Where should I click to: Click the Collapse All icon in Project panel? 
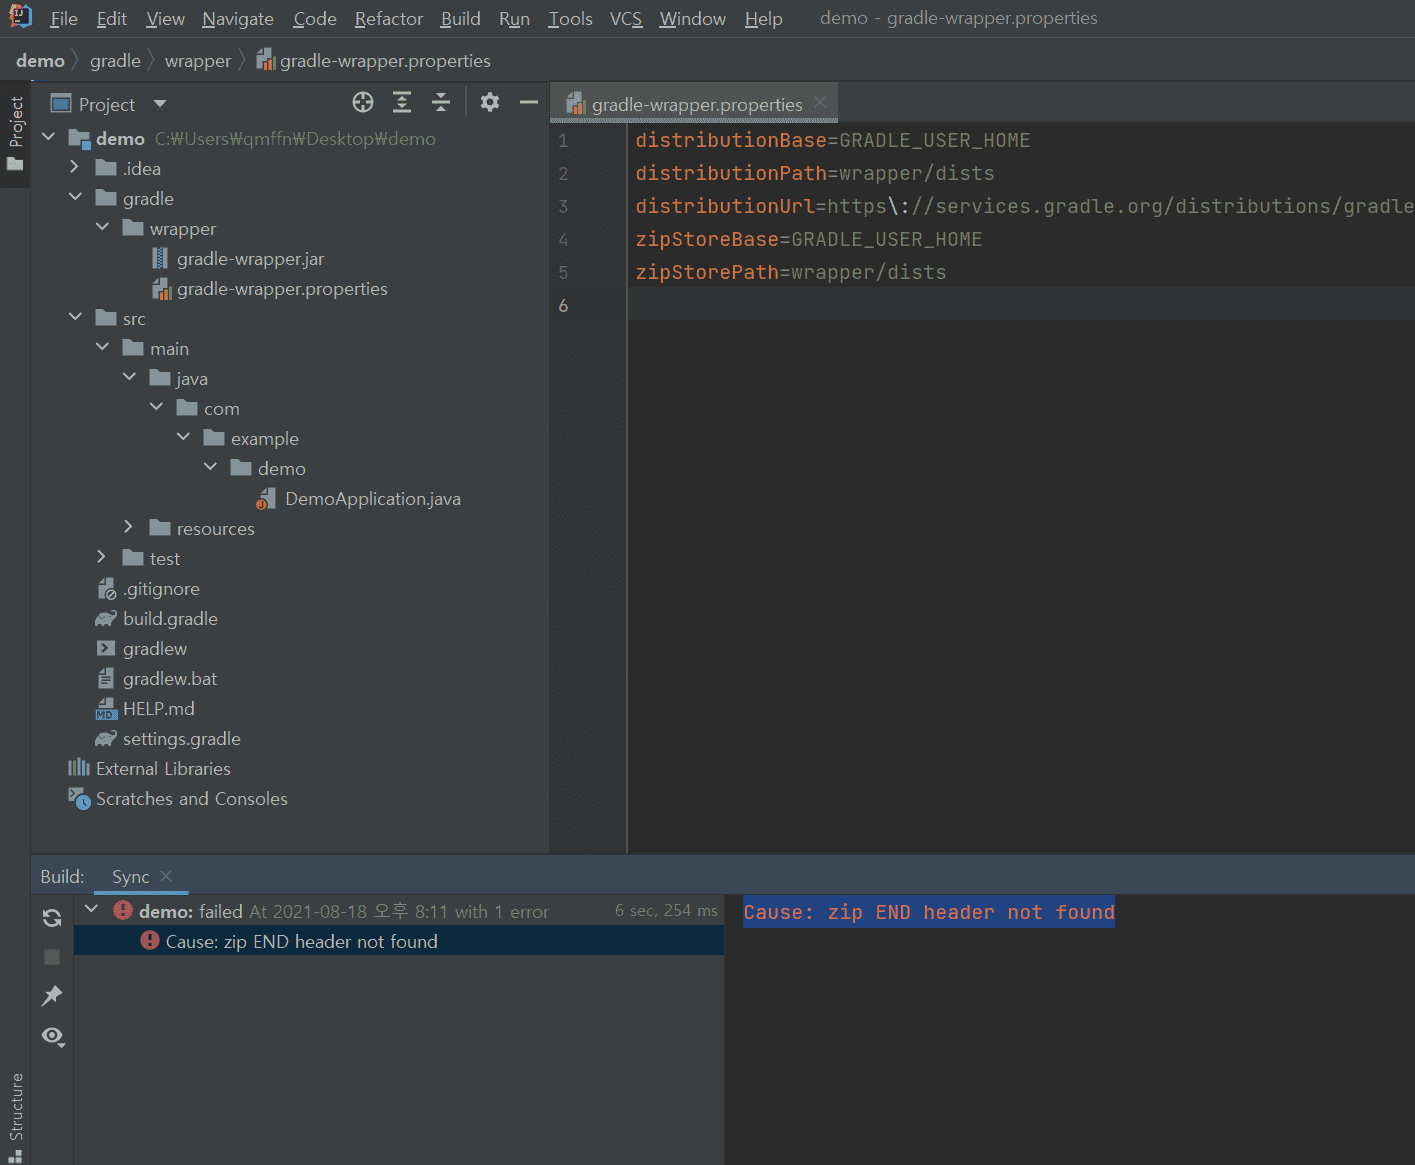441,102
